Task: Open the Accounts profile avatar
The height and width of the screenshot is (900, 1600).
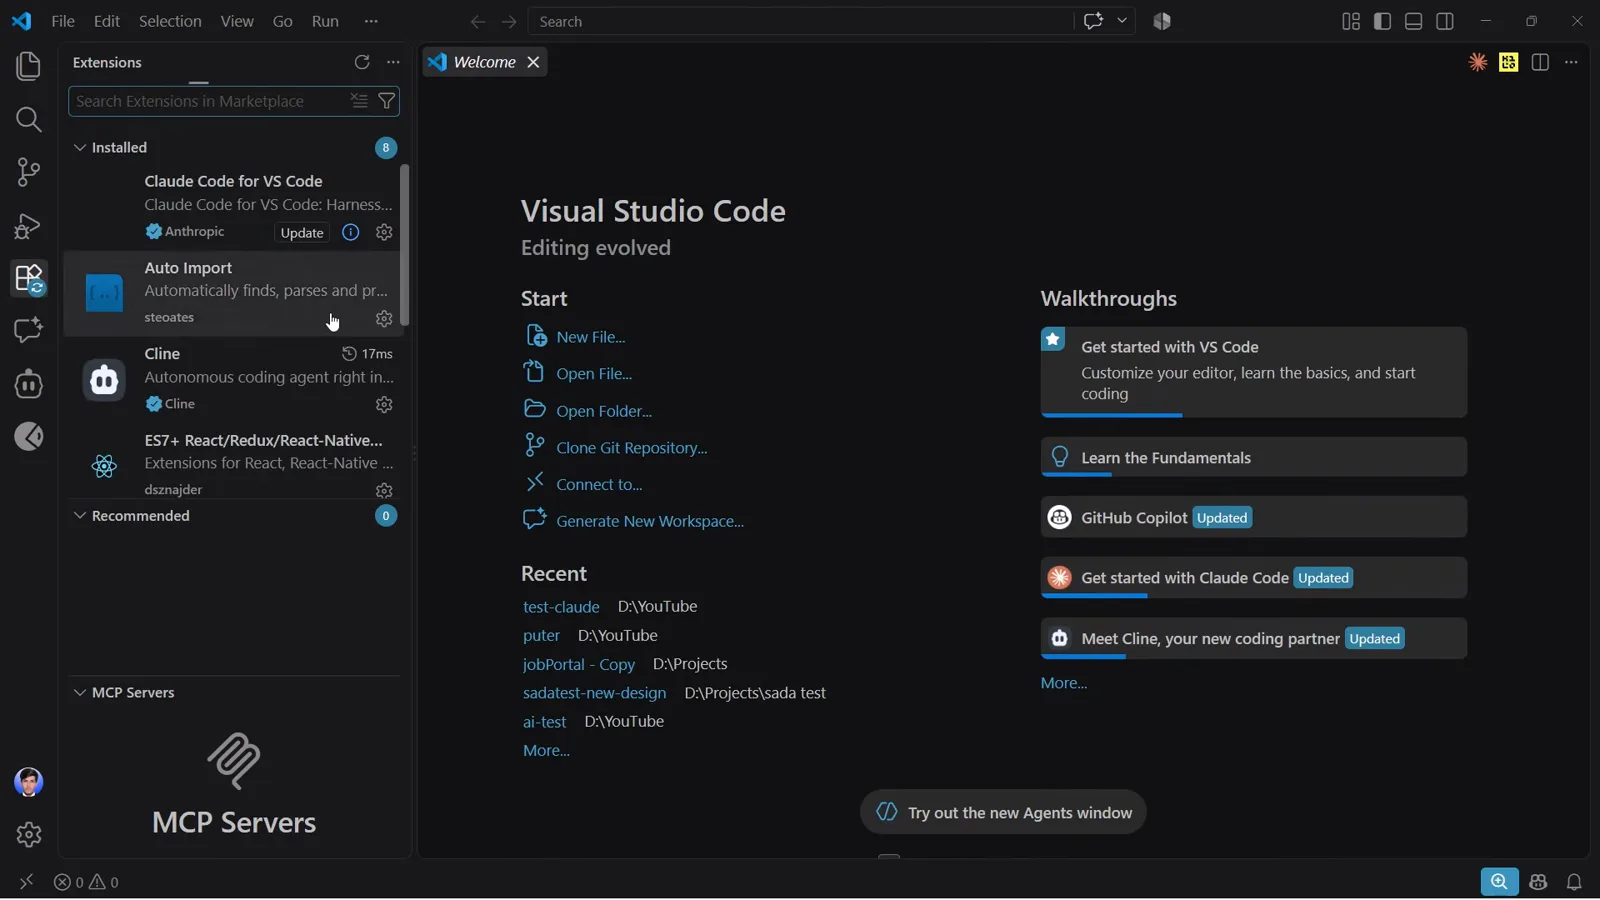Action: pyautogui.click(x=28, y=783)
